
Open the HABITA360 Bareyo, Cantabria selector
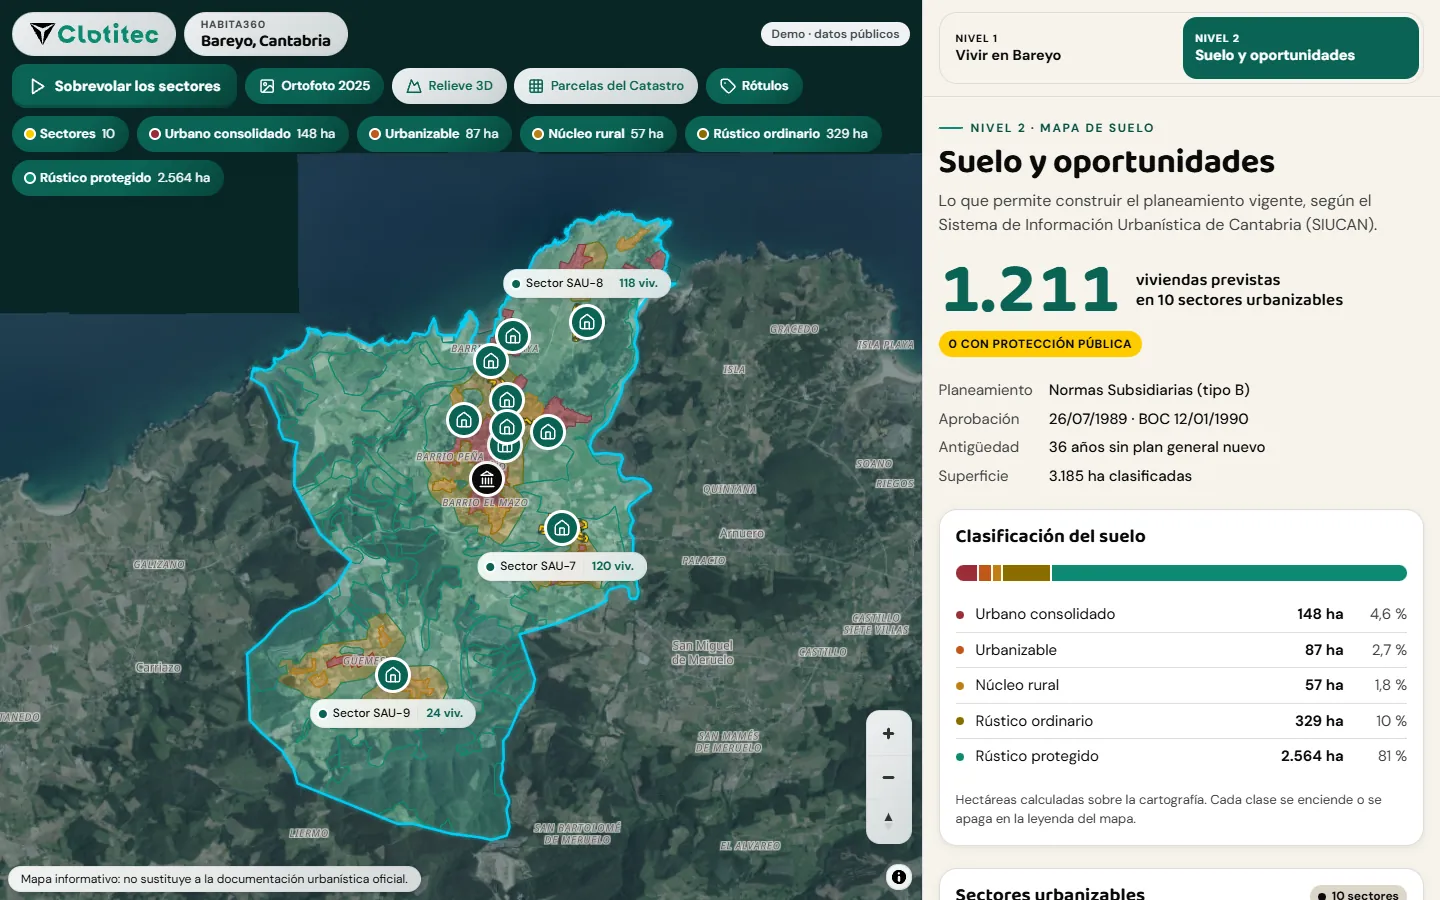tap(266, 34)
